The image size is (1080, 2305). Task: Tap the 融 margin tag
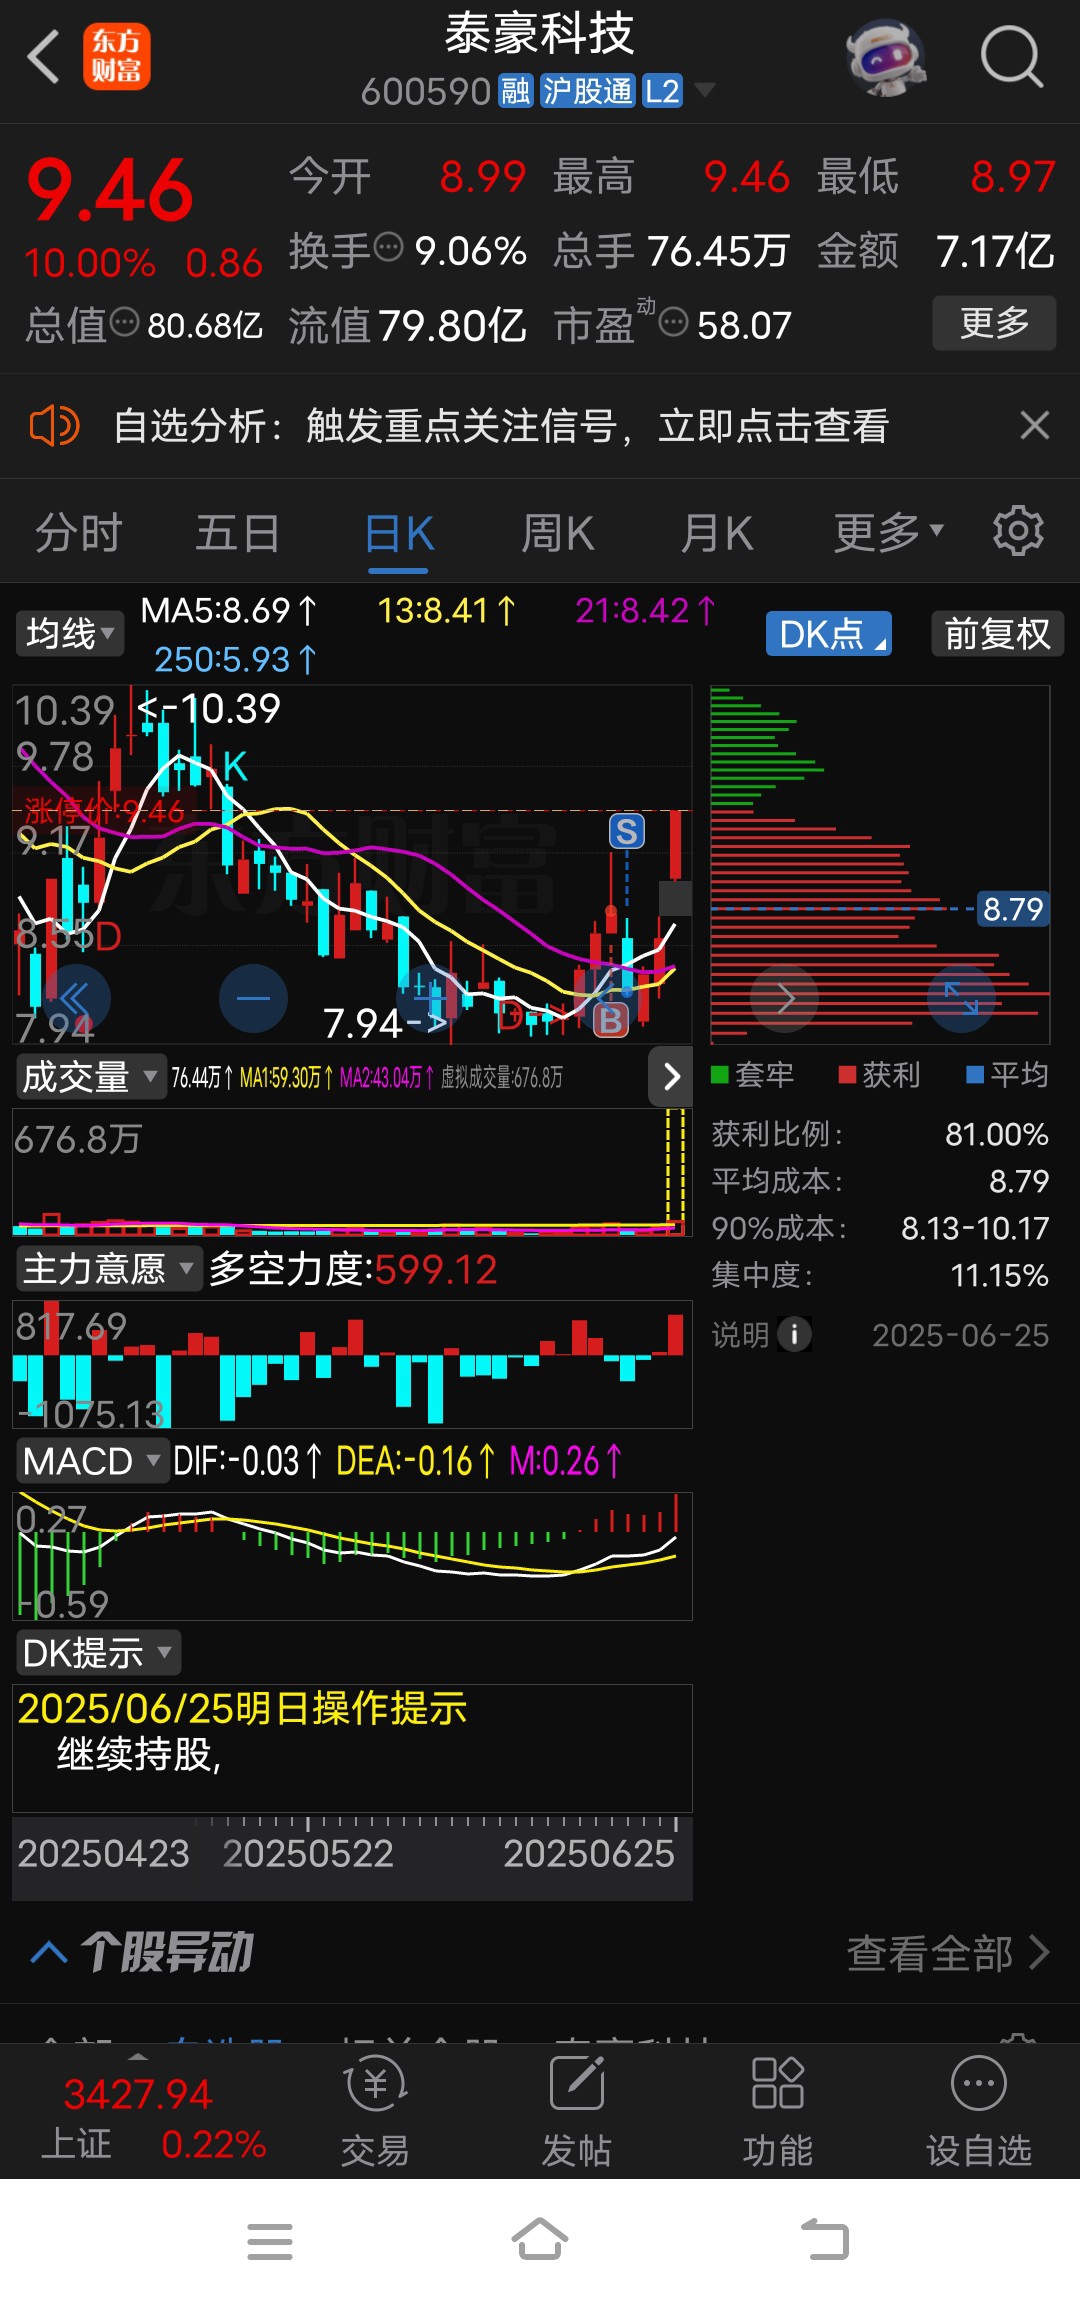(516, 91)
